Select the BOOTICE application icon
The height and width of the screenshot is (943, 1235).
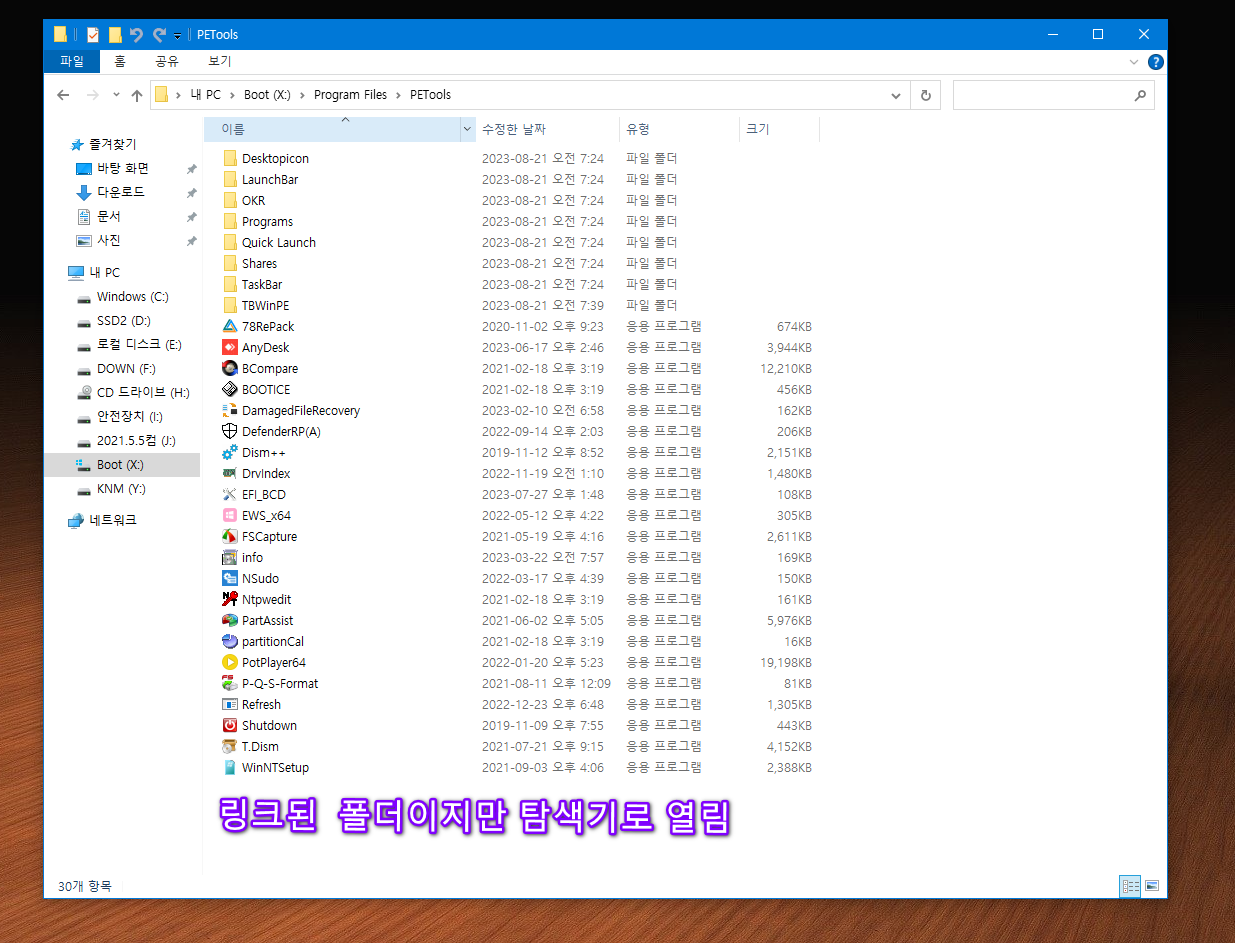230,389
